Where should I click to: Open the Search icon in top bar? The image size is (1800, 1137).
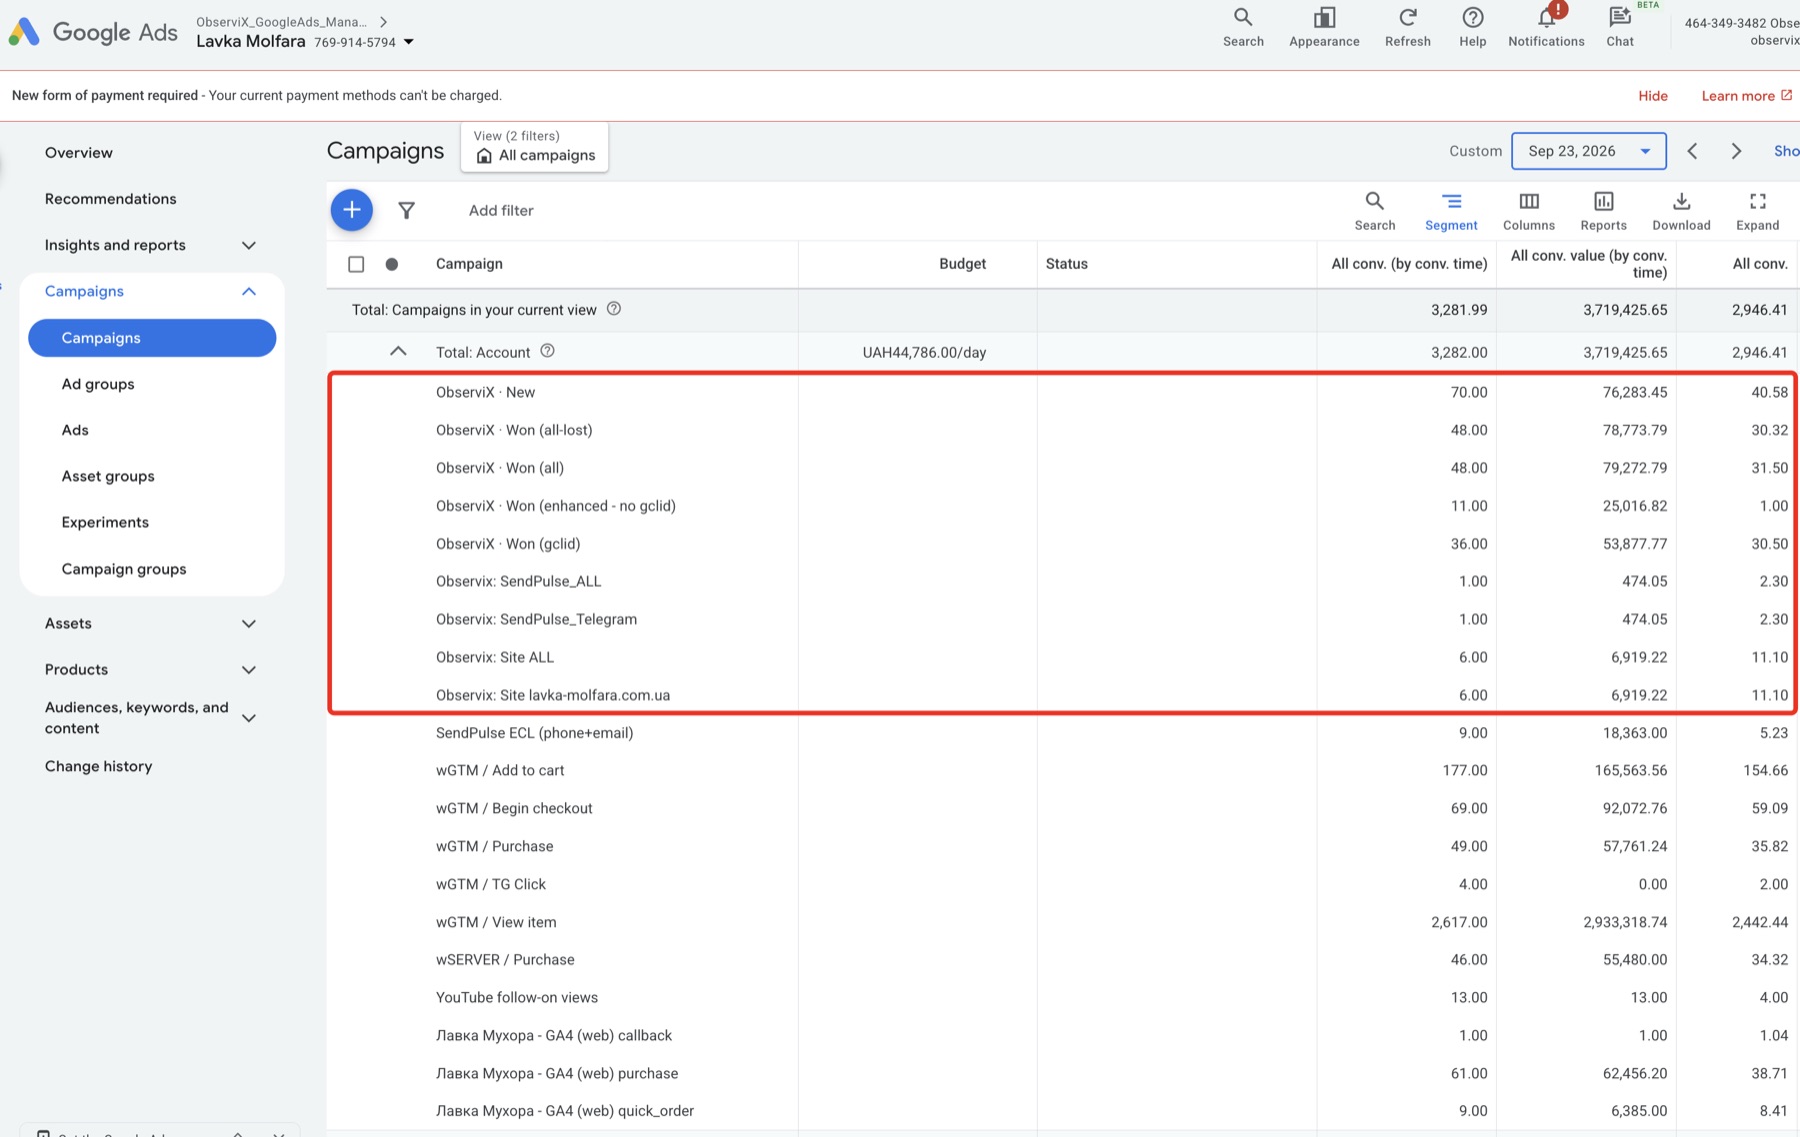1243,27
